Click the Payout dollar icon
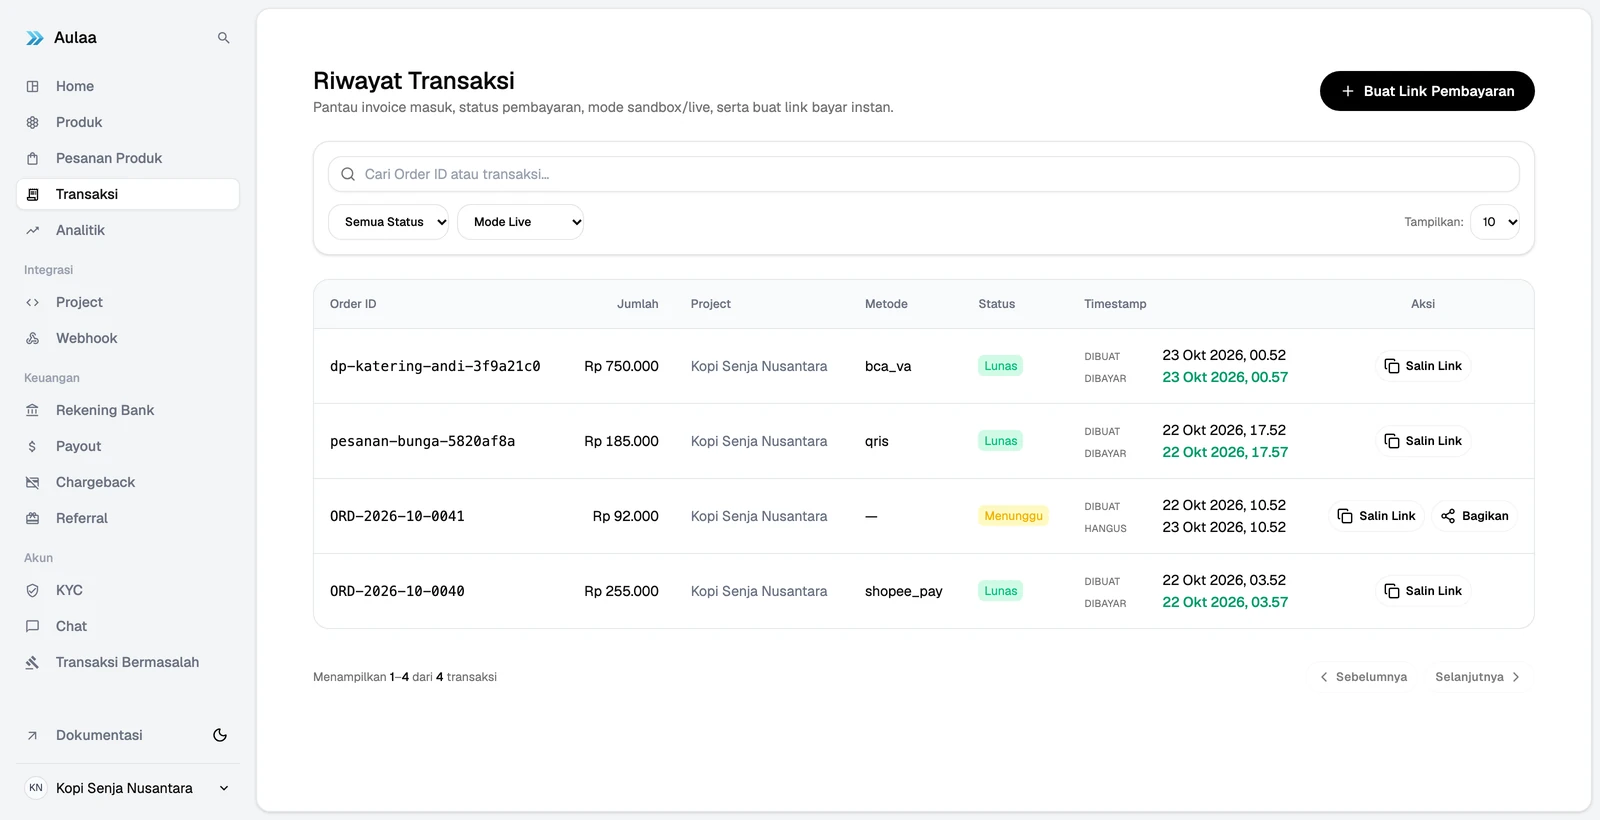The width and height of the screenshot is (1600, 820). coord(33,446)
